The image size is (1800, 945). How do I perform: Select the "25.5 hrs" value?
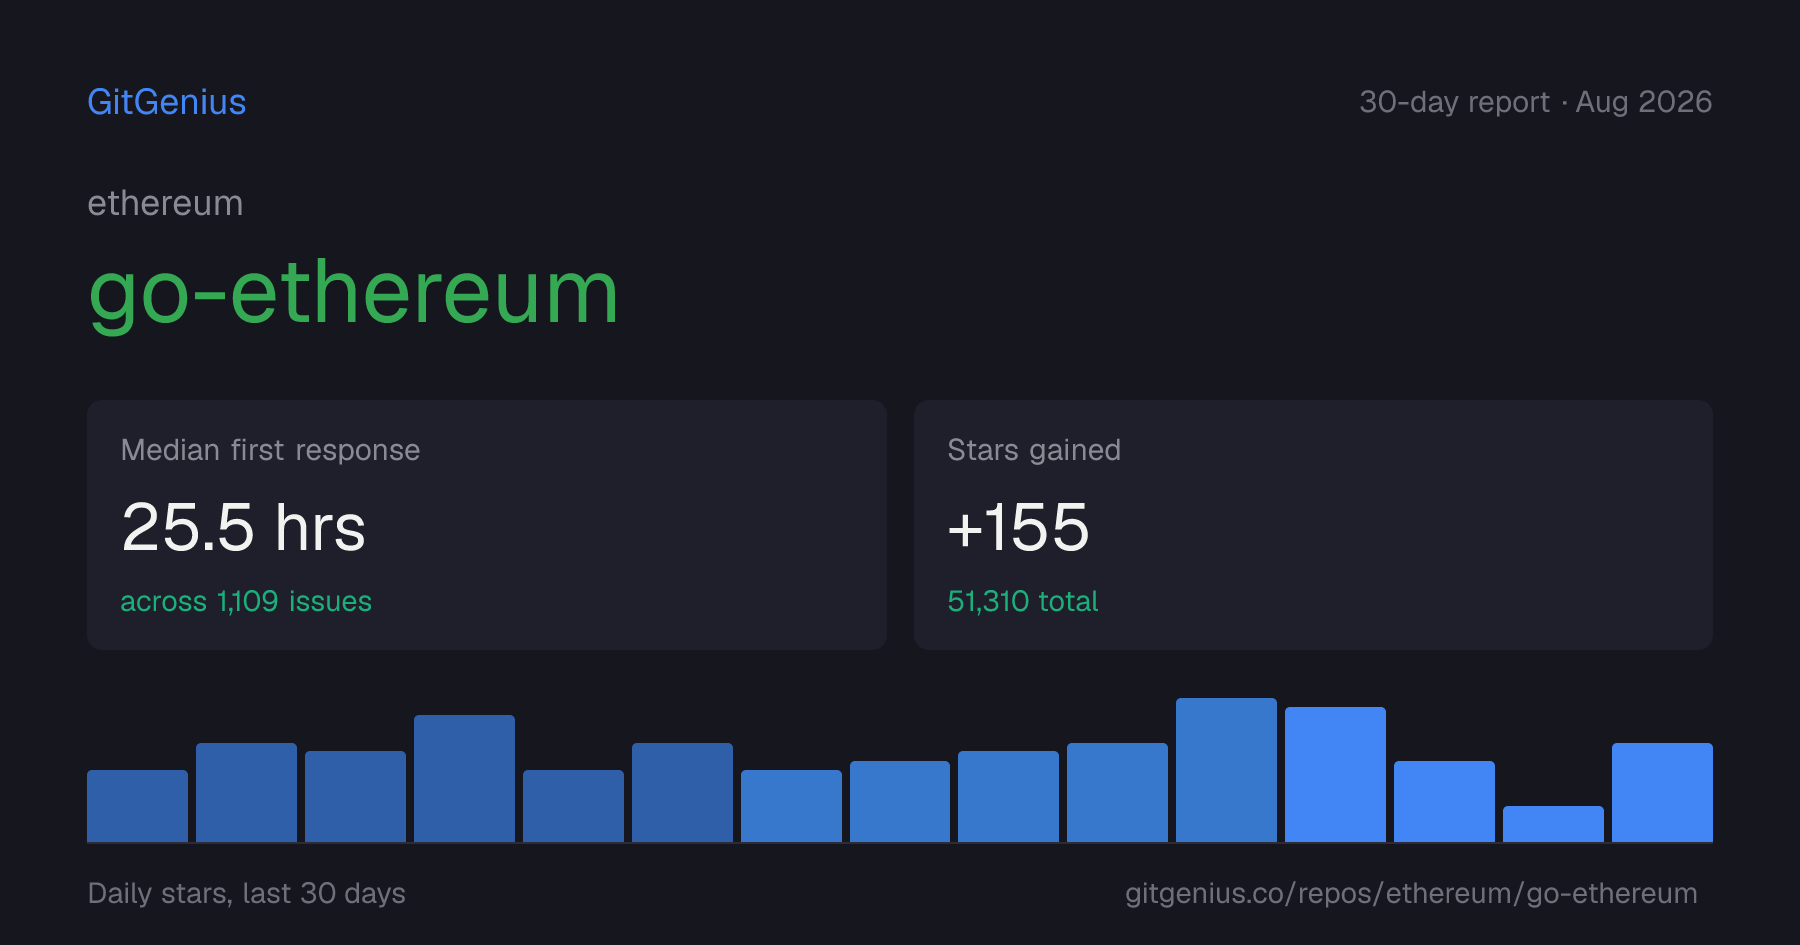[243, 527]
